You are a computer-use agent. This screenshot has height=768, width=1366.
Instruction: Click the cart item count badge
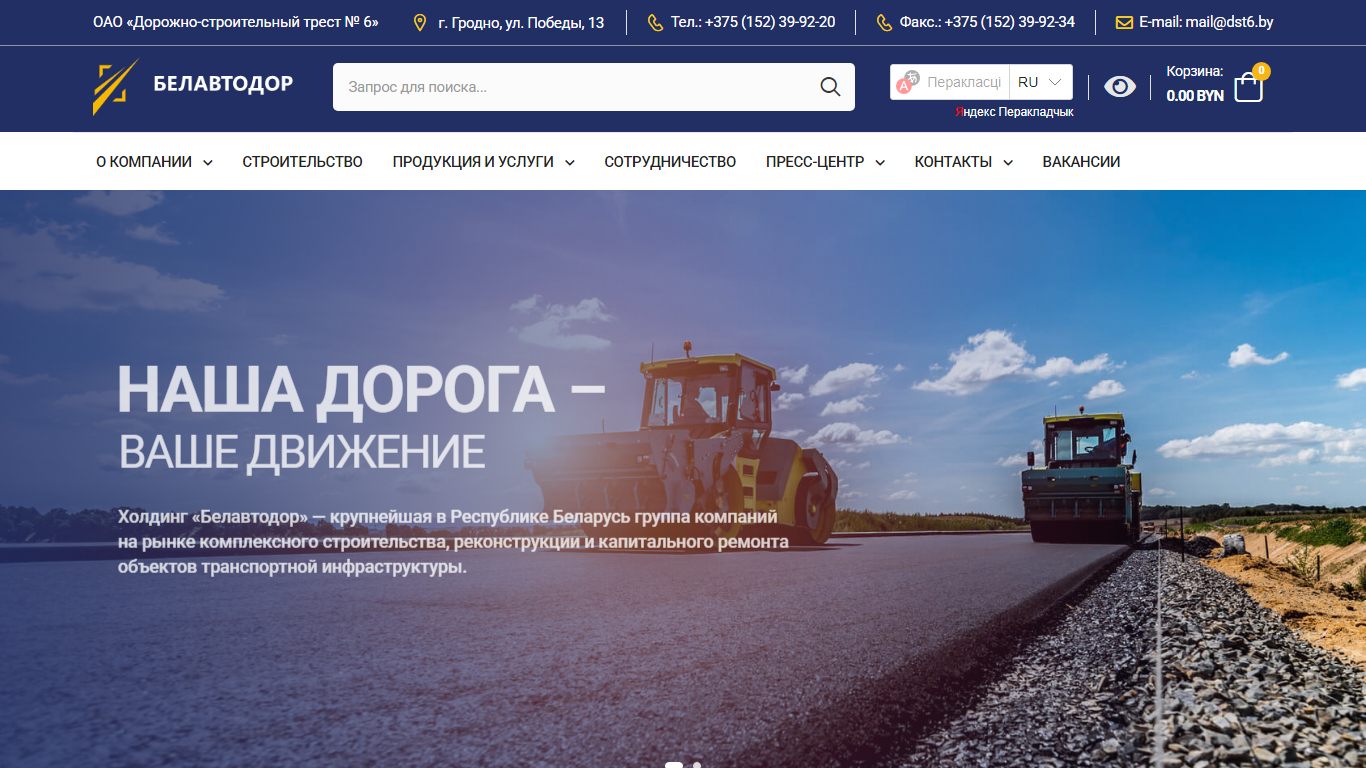[1262, 70]
